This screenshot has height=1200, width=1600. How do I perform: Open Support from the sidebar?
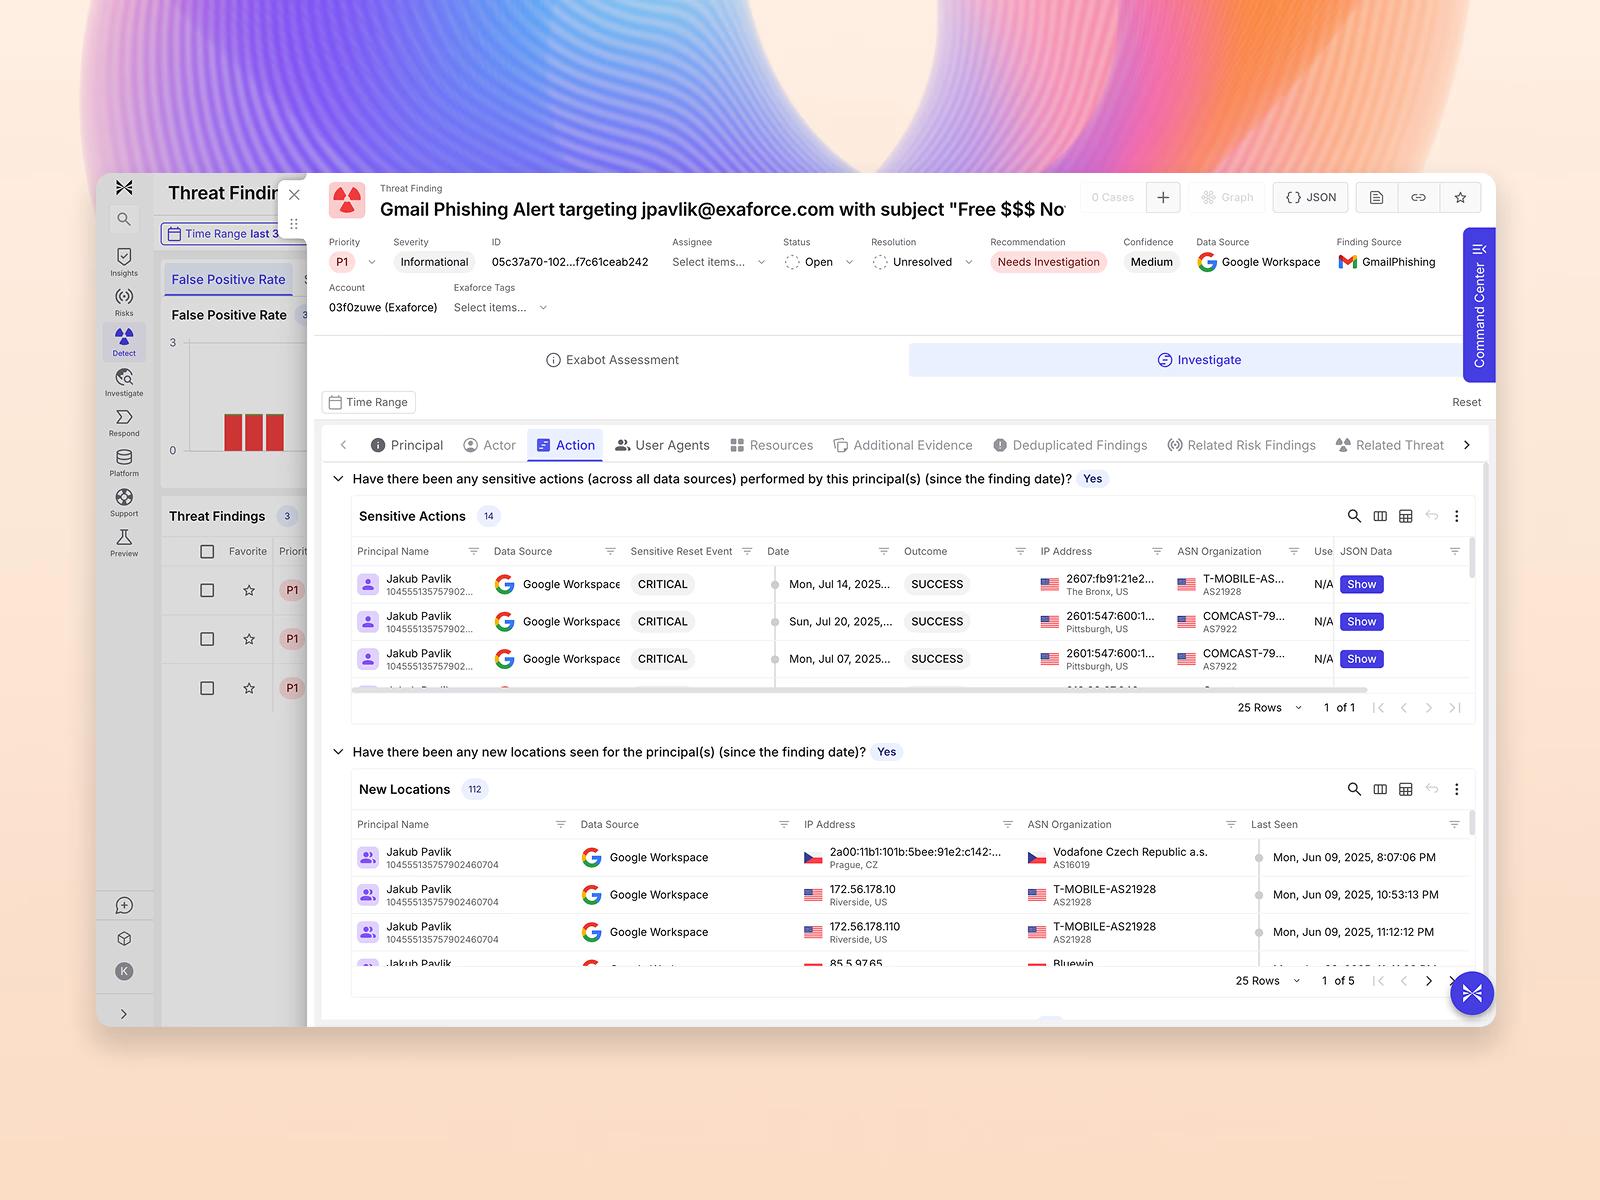(124, 502)
